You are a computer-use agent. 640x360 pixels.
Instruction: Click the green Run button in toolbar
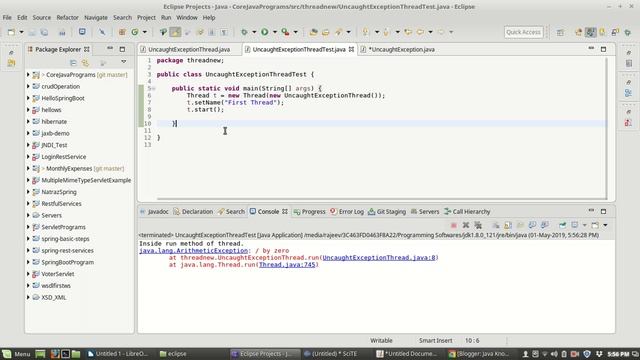[x=264, y=32]
